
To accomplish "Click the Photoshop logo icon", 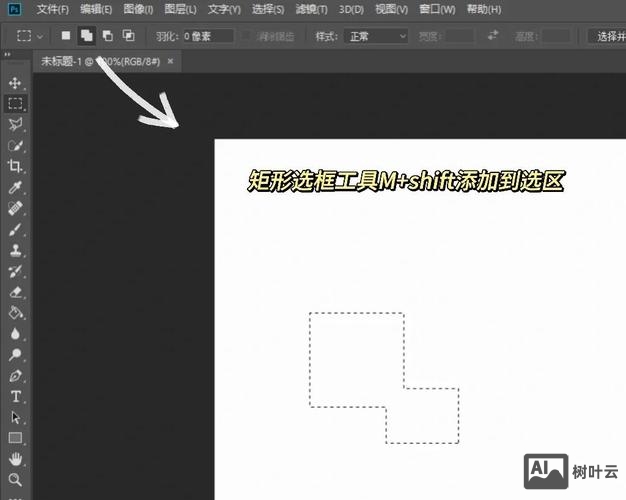I will tap(14, 9).
